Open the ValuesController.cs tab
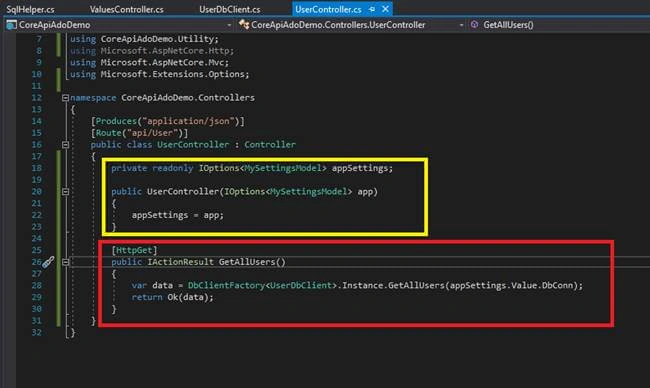This screenshot has width=650, height=388. [x=127, y=9]
